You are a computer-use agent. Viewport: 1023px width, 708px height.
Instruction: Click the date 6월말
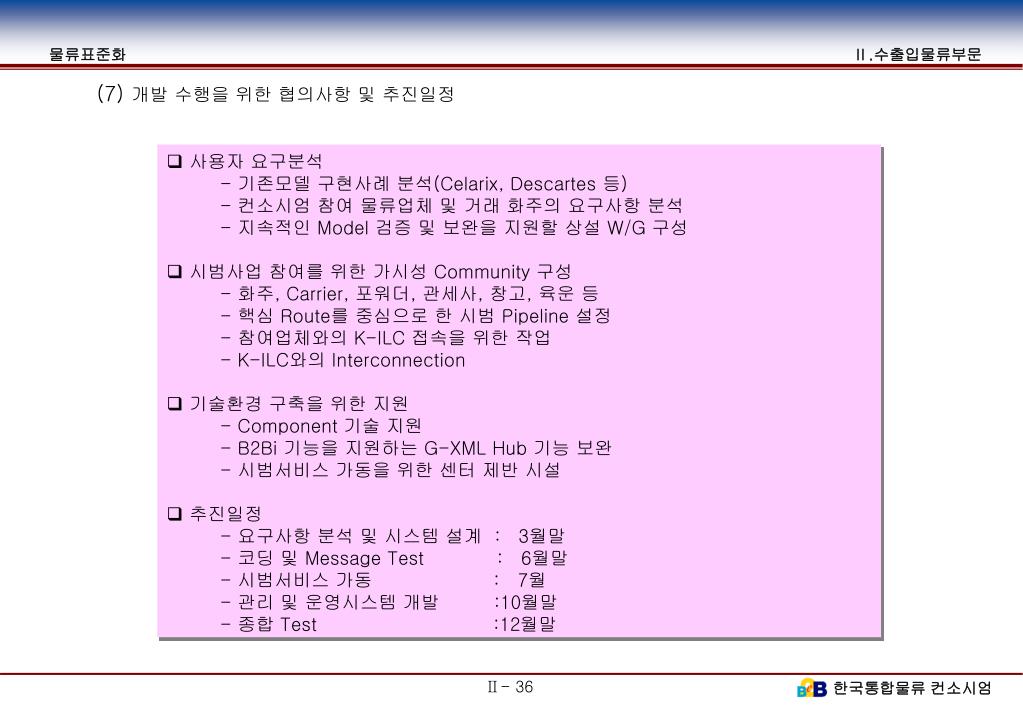click(543, 558)
